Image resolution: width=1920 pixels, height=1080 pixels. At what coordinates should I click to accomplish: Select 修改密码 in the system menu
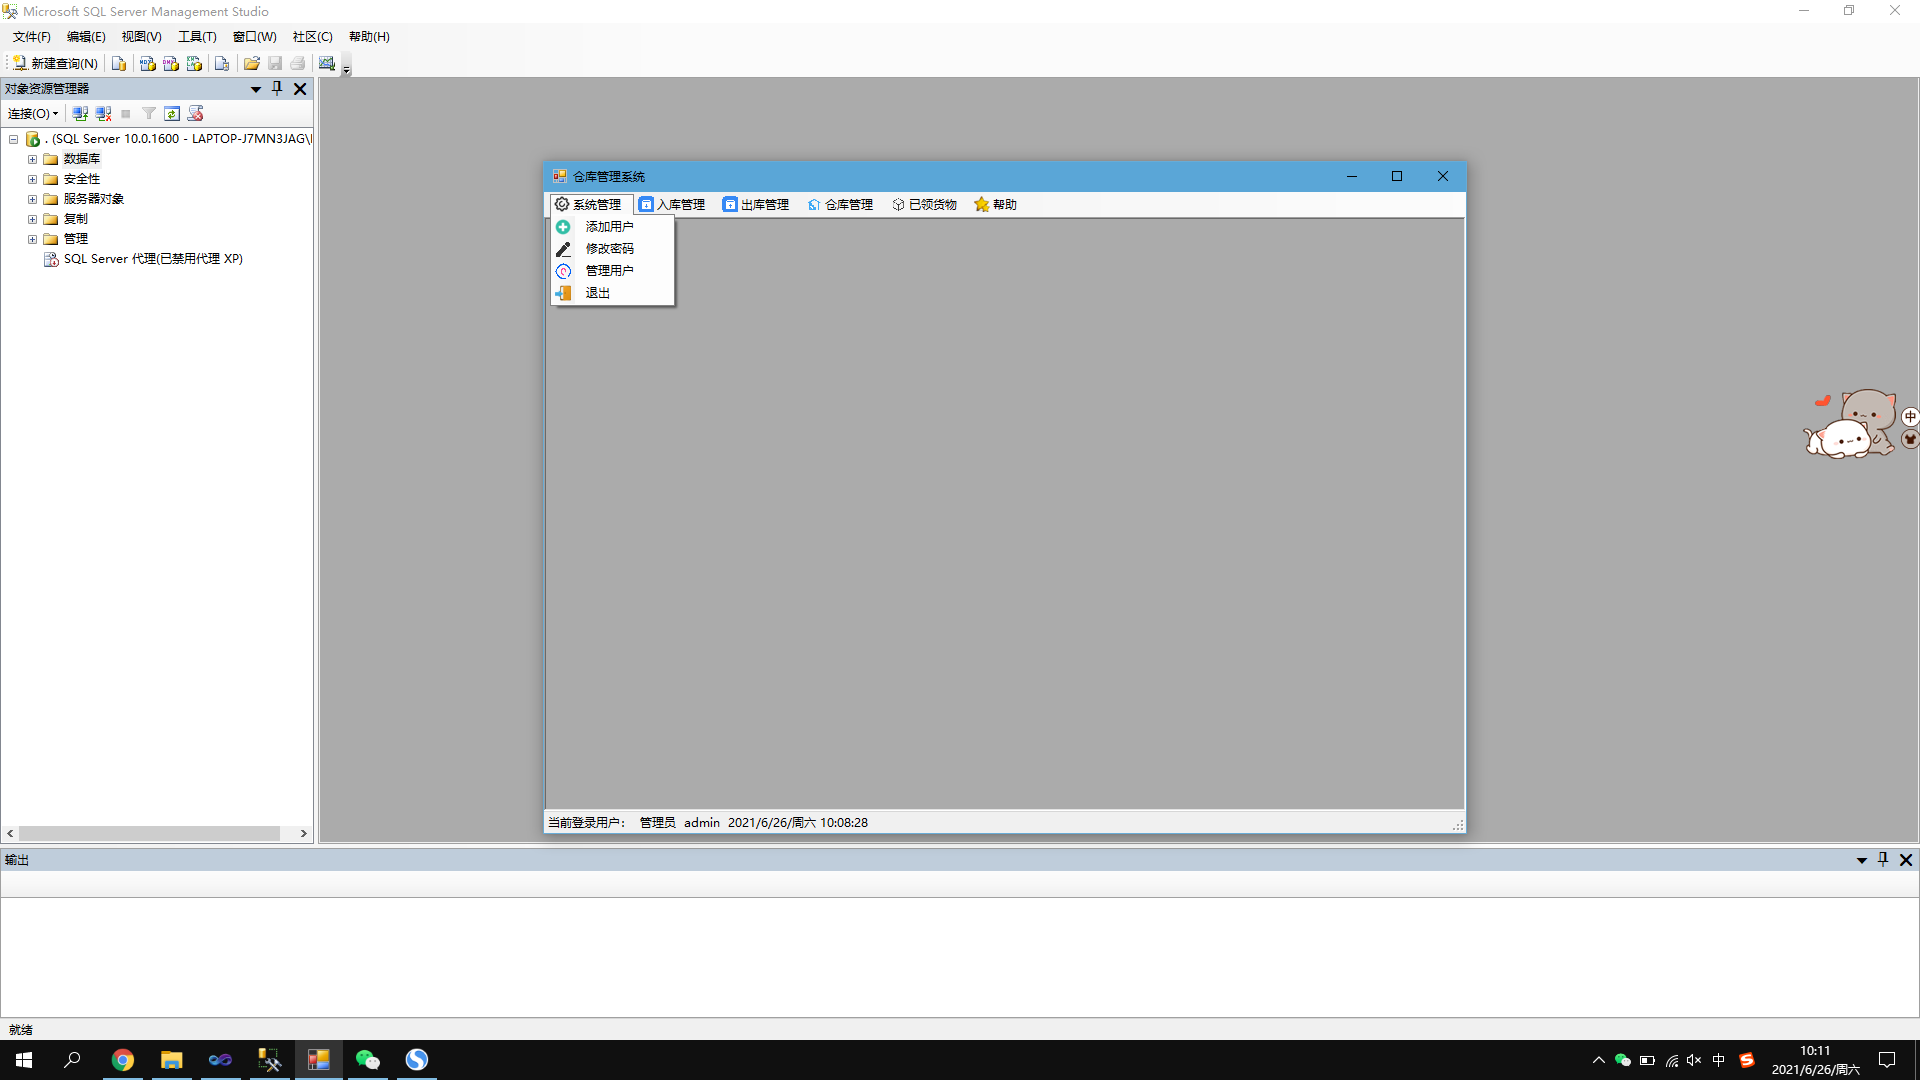click(x=609, y=248)
